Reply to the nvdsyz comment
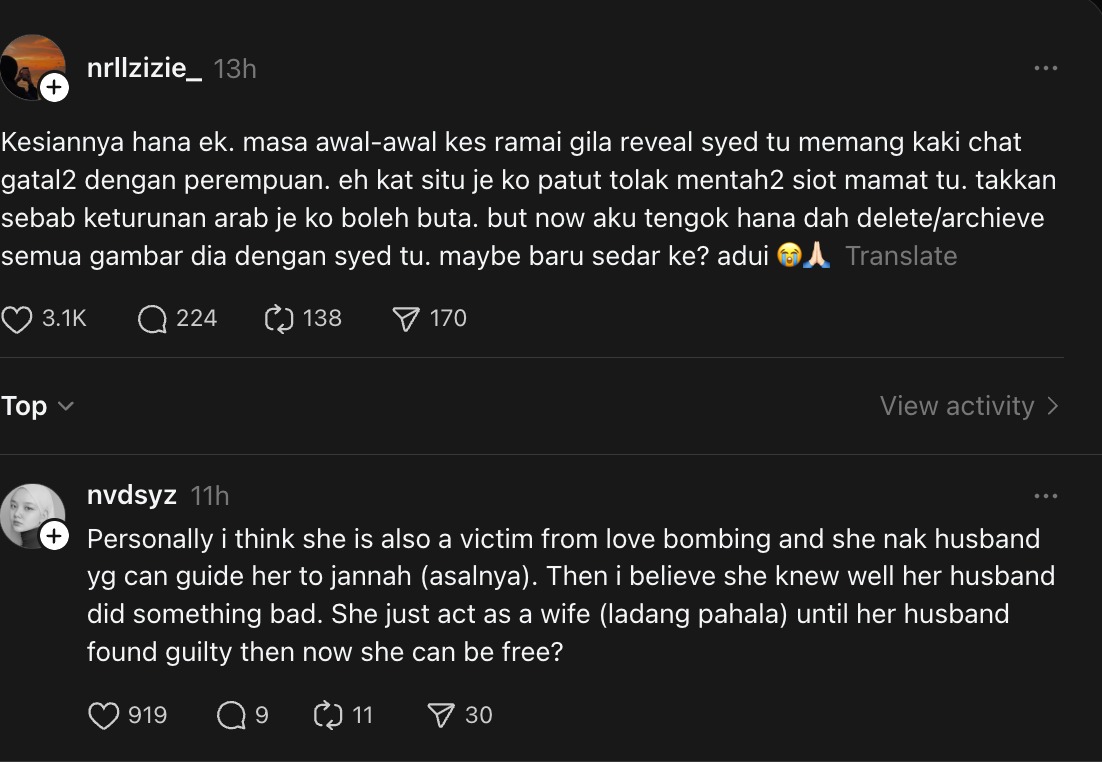 tap(231, 716)
